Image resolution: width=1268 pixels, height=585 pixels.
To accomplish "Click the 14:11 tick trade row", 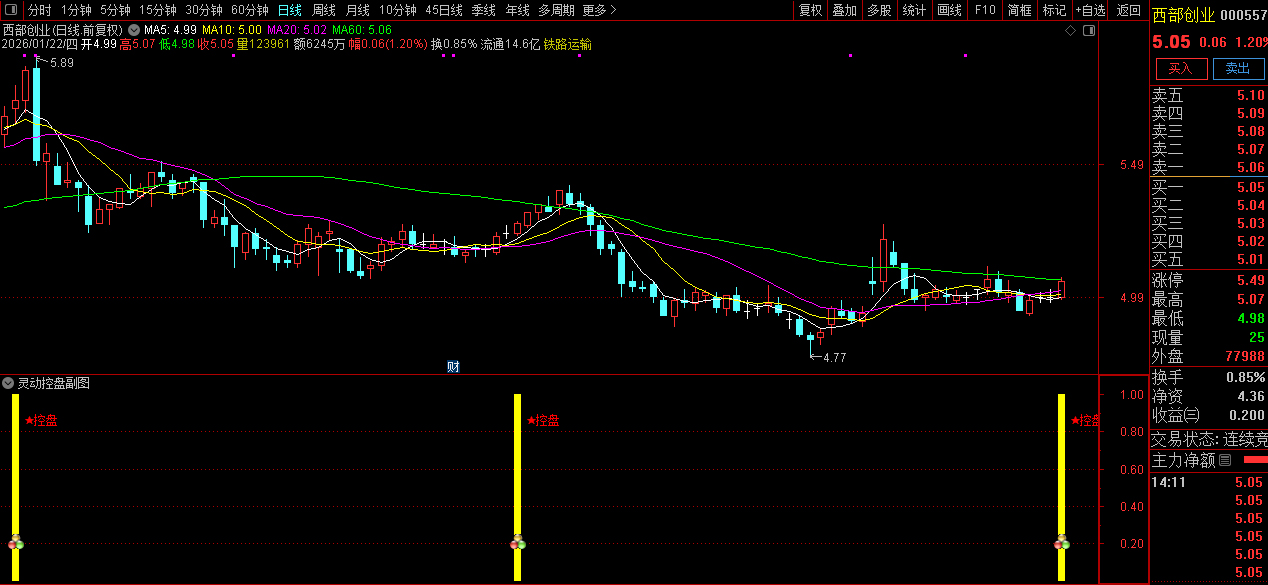I will coord(1209,482).
